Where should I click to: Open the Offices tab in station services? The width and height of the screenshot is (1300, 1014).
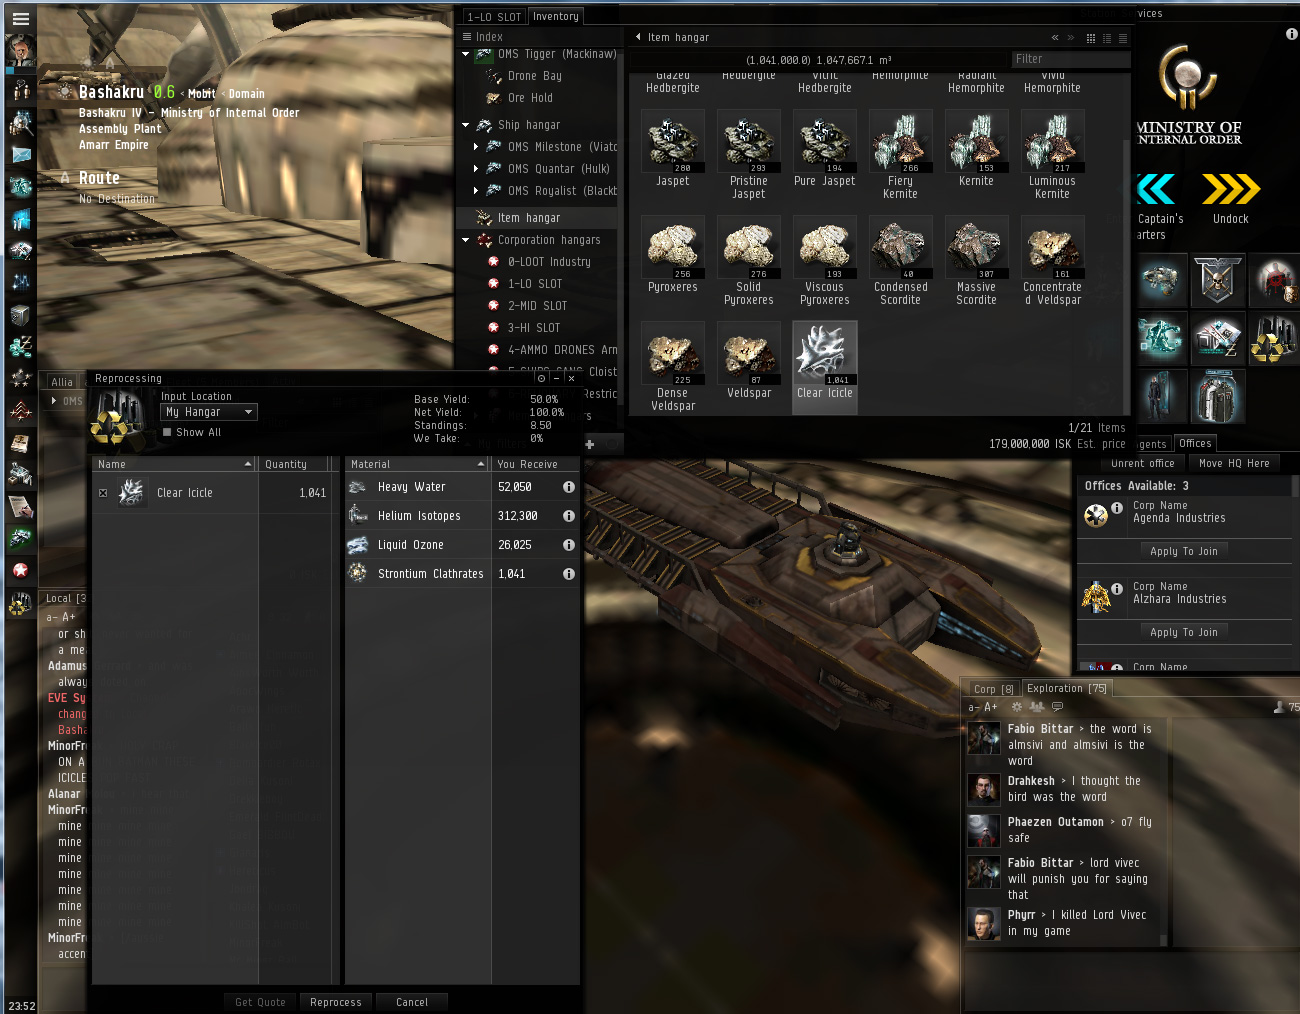(1195, 443)
